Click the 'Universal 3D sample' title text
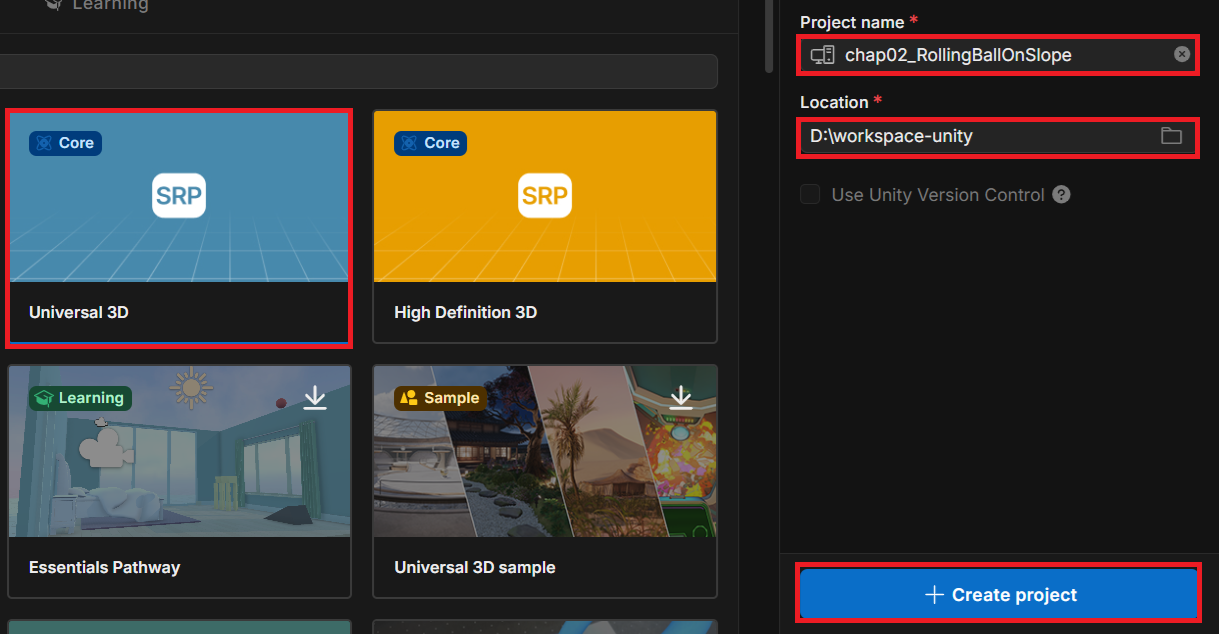 coord(475,567)
